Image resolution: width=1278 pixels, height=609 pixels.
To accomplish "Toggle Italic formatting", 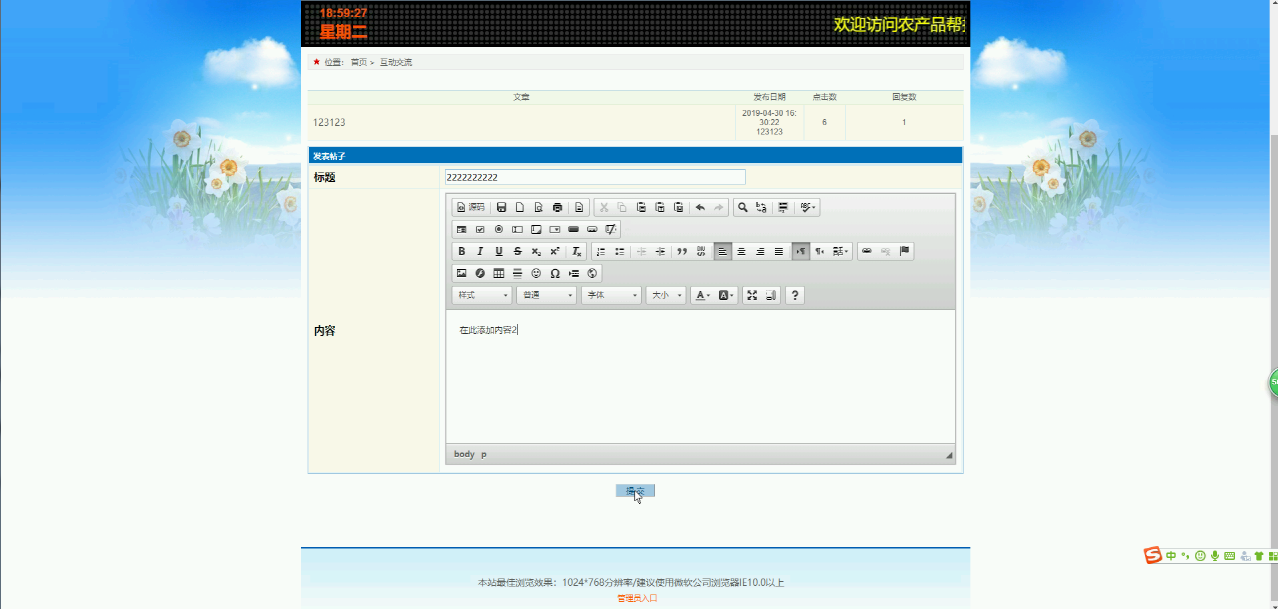I will [x=480, y=251].
